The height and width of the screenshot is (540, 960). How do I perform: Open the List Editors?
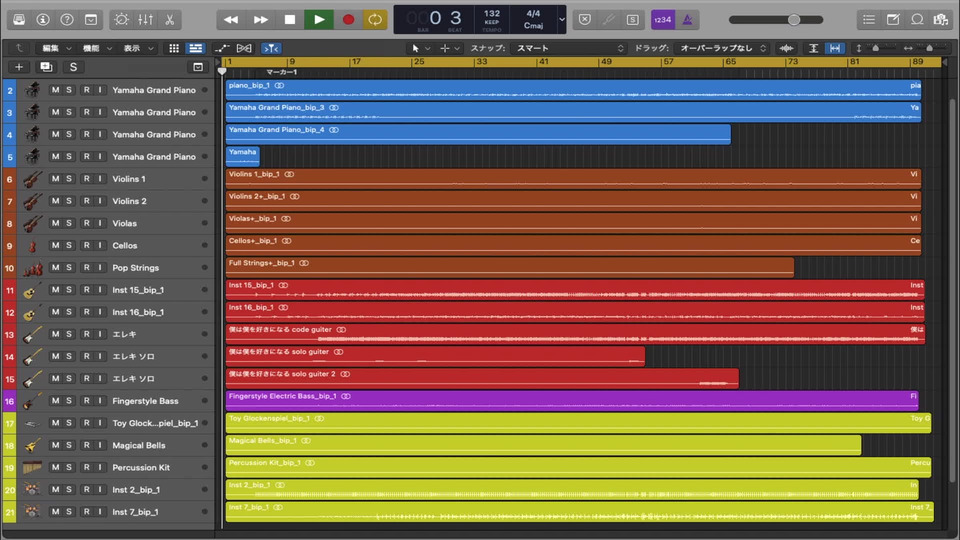point(869,20)
